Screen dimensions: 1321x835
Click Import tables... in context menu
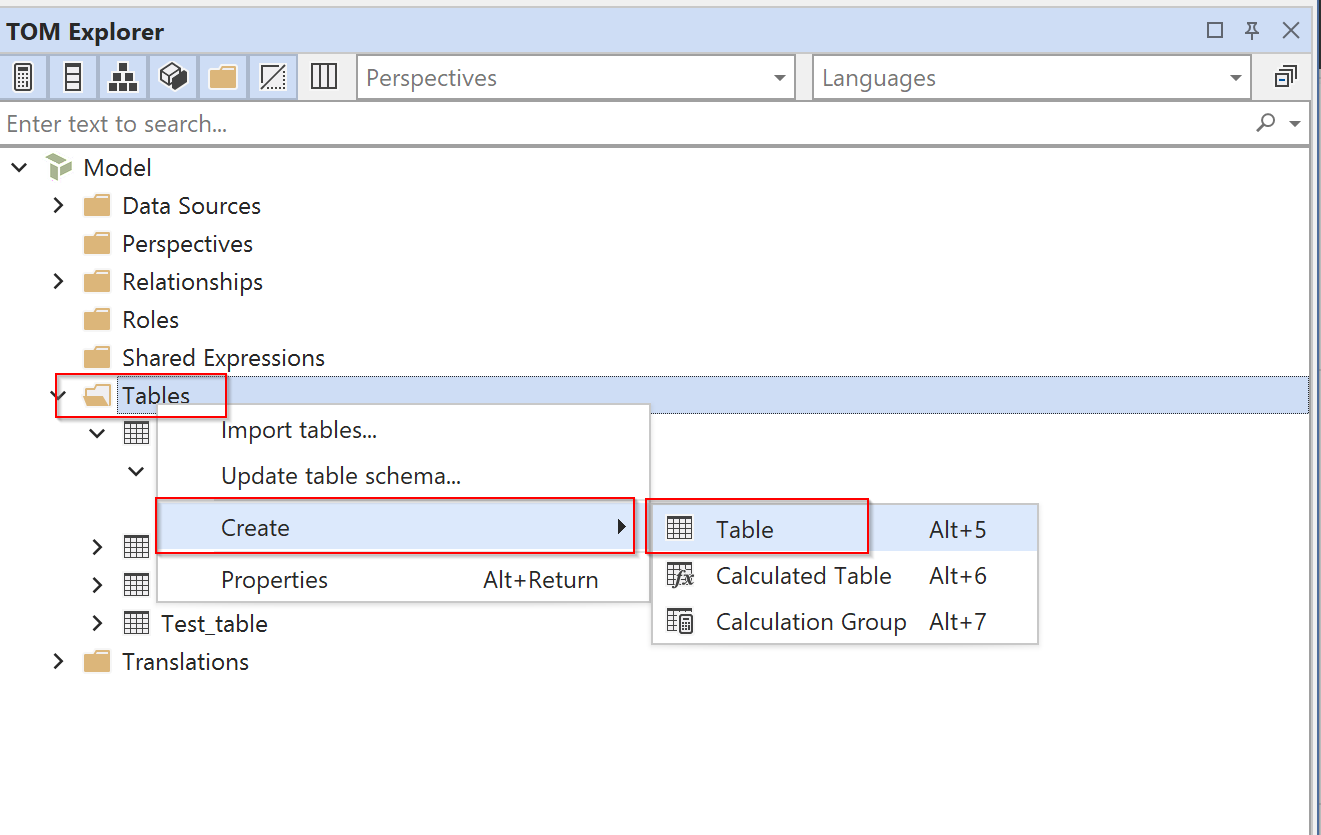298,430
